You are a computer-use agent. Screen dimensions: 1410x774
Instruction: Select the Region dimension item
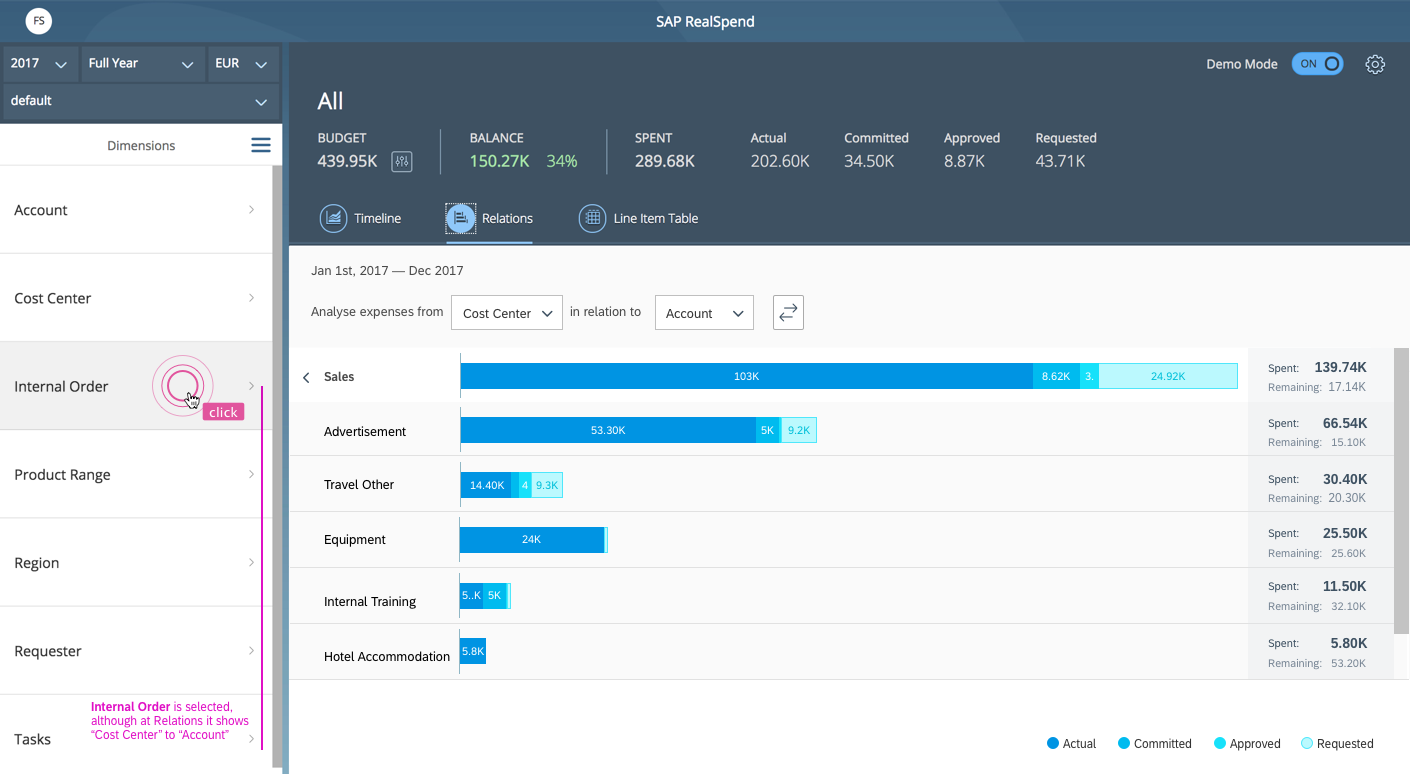pyautogui.click(x=135, y=562)
